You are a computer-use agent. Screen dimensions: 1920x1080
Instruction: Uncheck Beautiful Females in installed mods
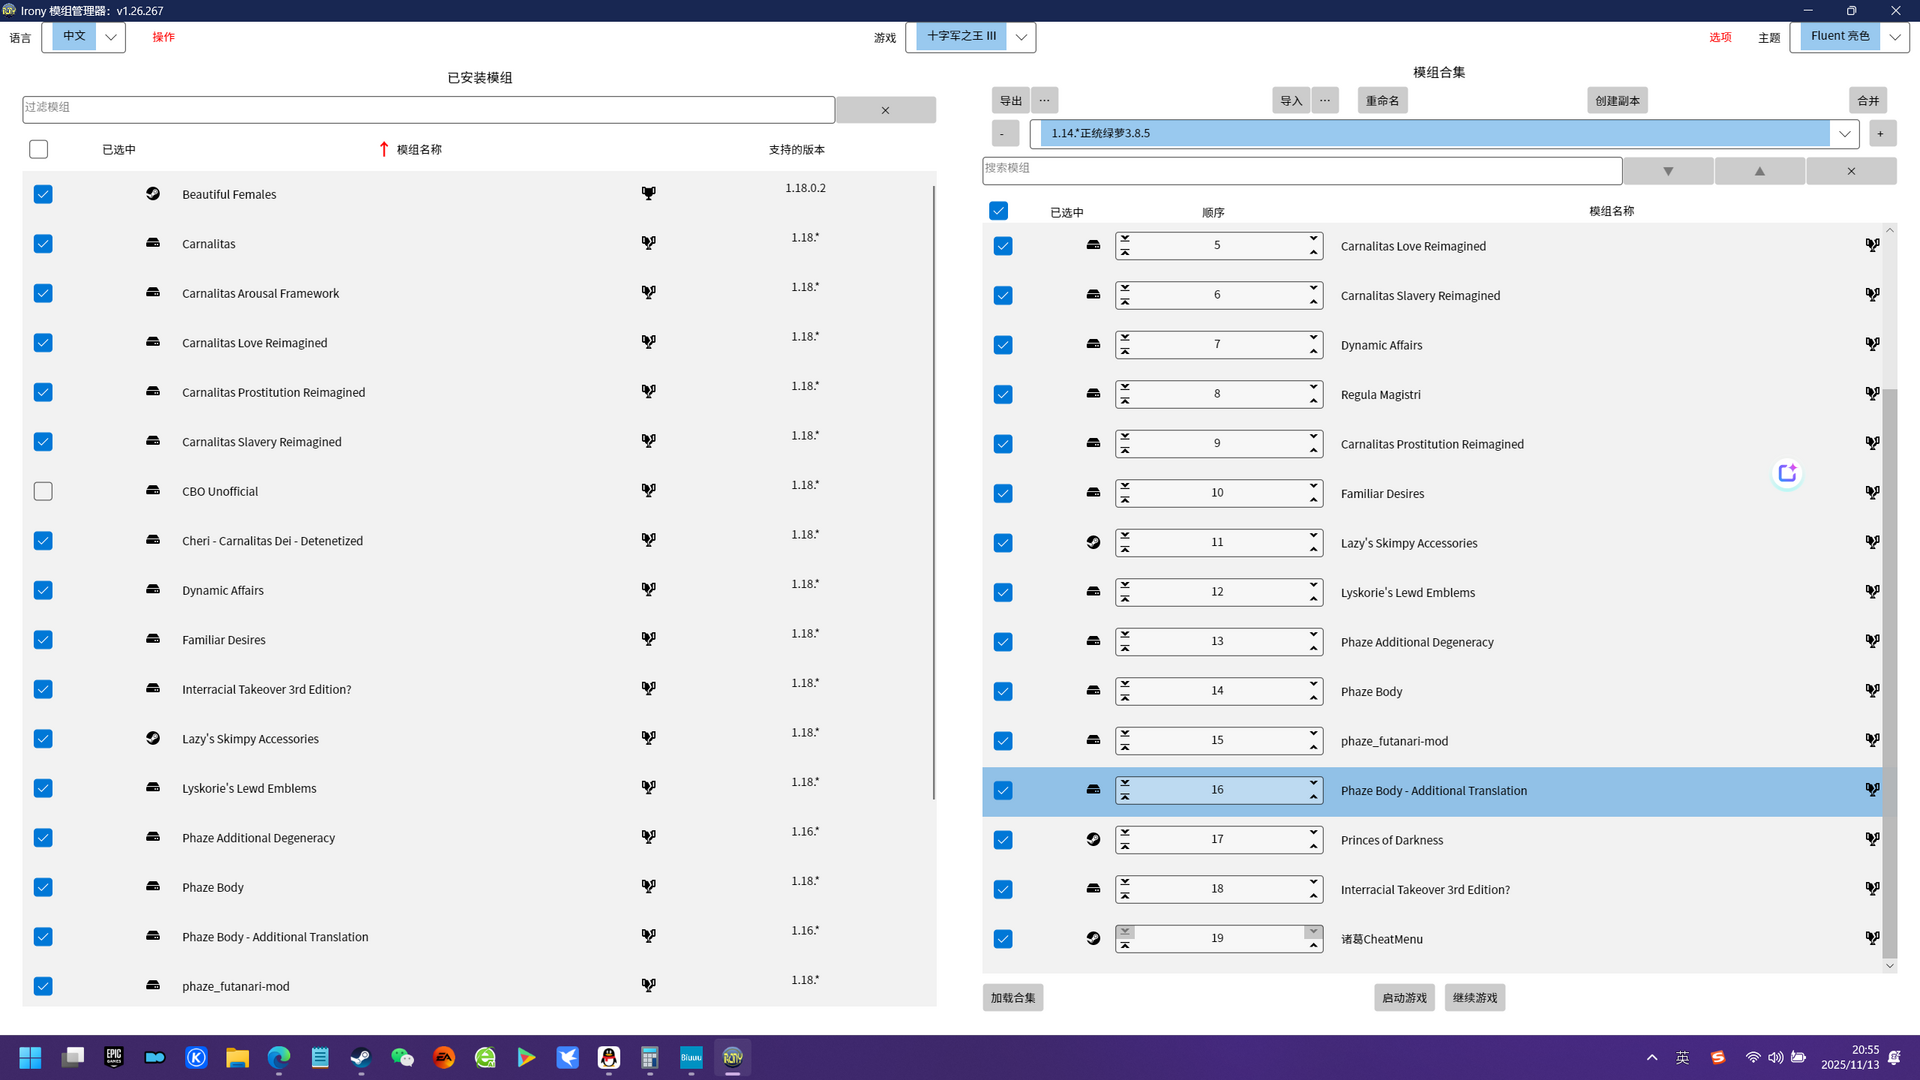[43, 194]
